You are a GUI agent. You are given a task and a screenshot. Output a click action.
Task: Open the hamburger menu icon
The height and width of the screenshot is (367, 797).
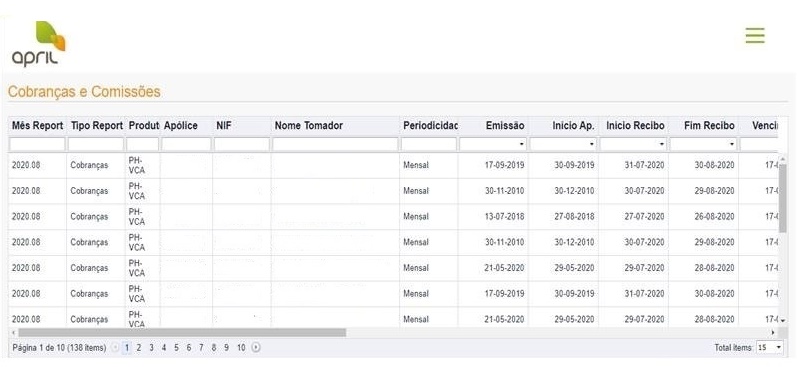(755, 36)
